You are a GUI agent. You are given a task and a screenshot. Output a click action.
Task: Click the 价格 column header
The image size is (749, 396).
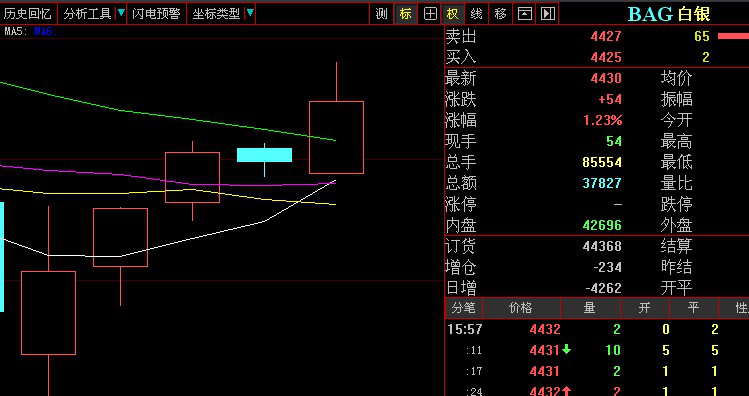click(521, 308)
